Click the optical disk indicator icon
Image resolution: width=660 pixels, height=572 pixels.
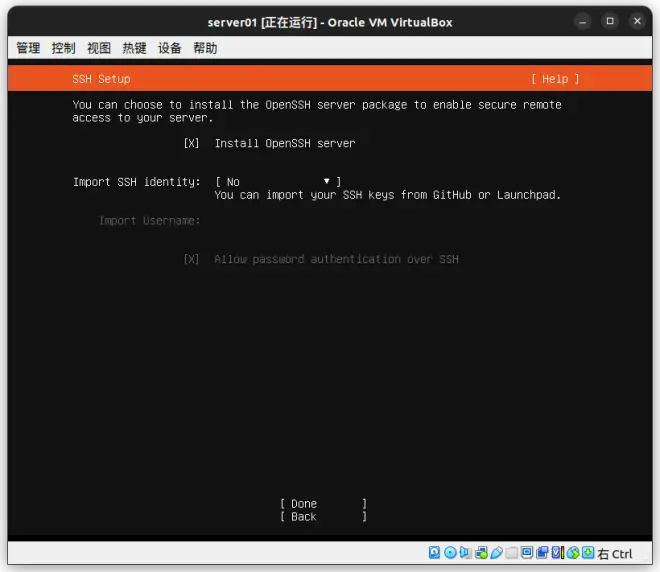click(450, 553)
